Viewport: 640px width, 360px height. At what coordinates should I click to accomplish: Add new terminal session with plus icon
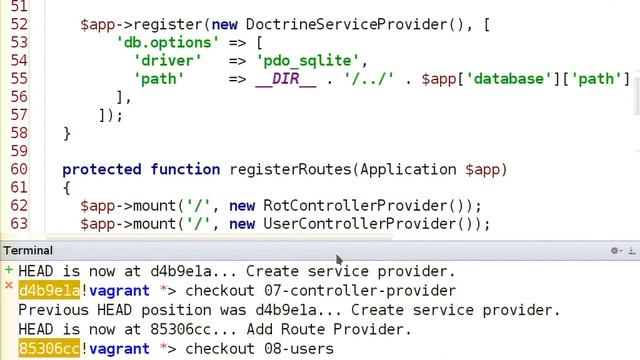coord(9,270)
